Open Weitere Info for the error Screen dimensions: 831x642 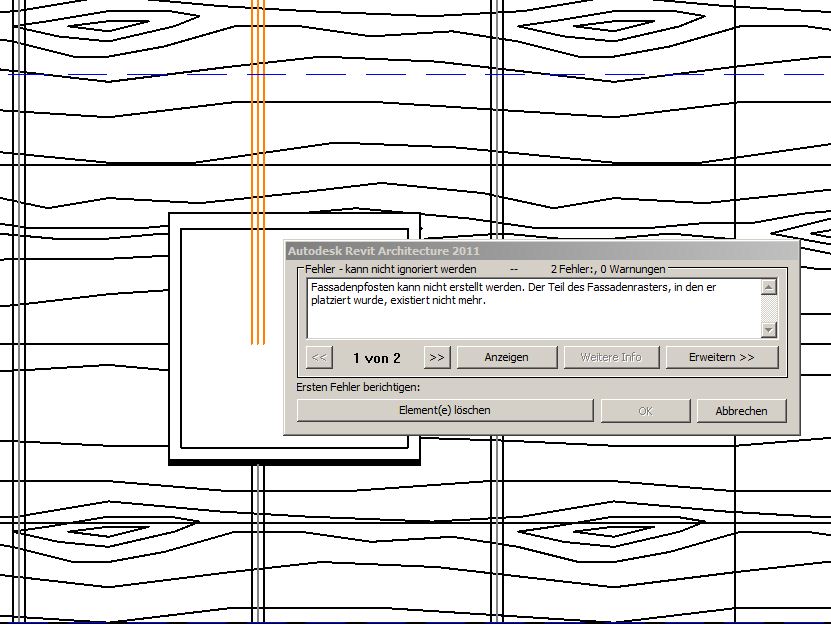click(611, 357)
